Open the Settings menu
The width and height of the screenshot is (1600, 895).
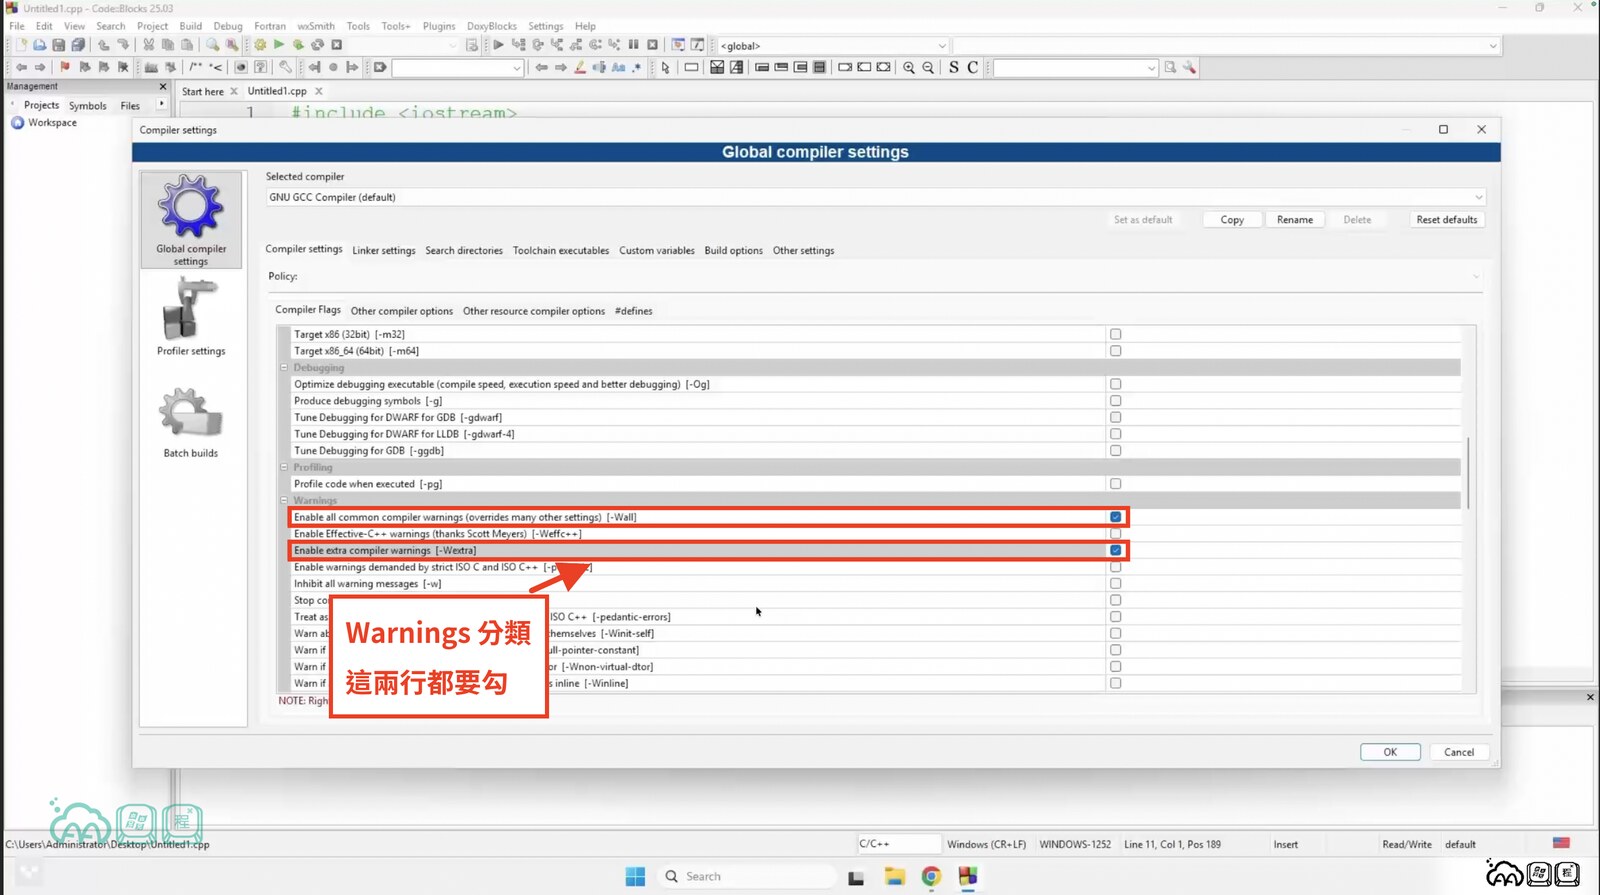(545, 26)
